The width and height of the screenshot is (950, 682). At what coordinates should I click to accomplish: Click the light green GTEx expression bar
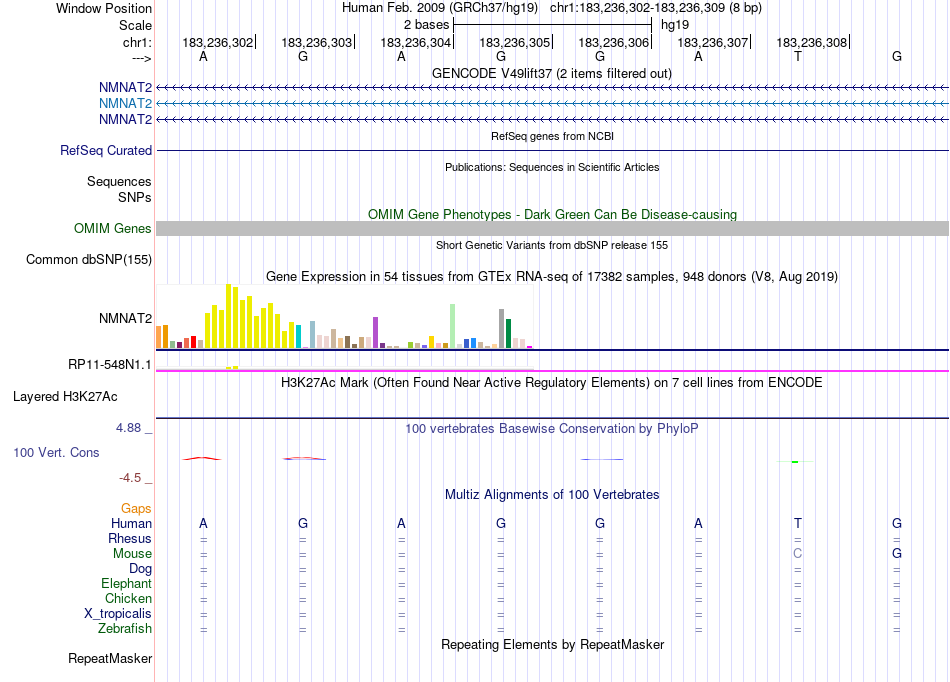[453, 326]
